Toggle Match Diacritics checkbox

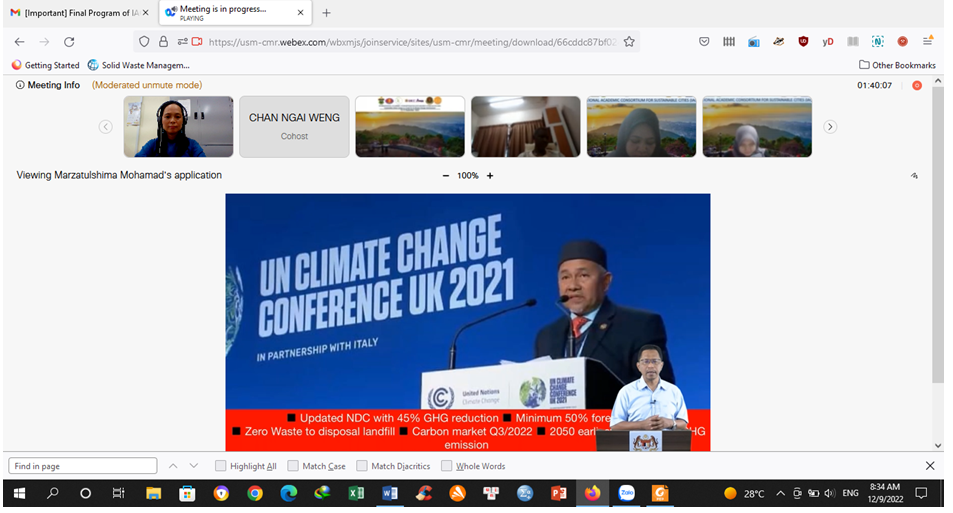pos(362,466)
